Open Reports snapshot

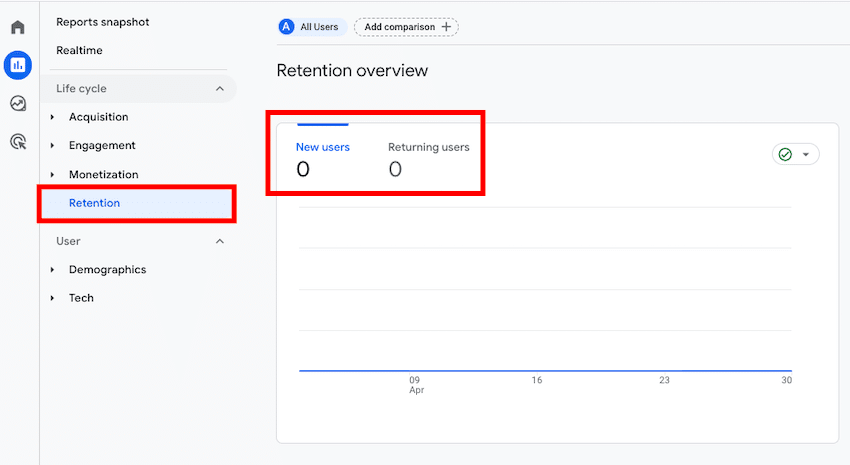[103, 22]
